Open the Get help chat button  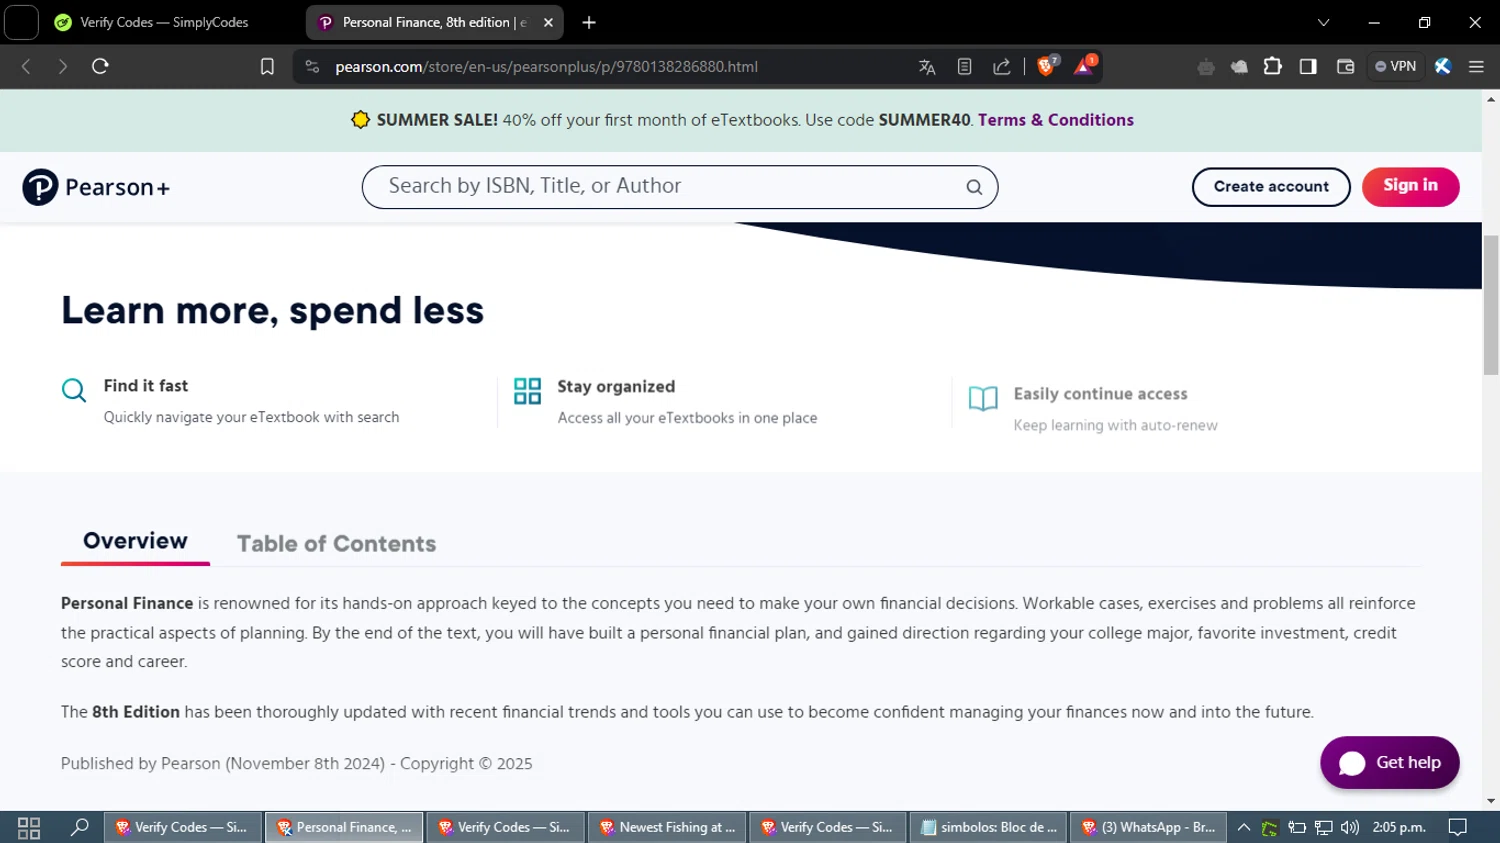point(1389,763)
